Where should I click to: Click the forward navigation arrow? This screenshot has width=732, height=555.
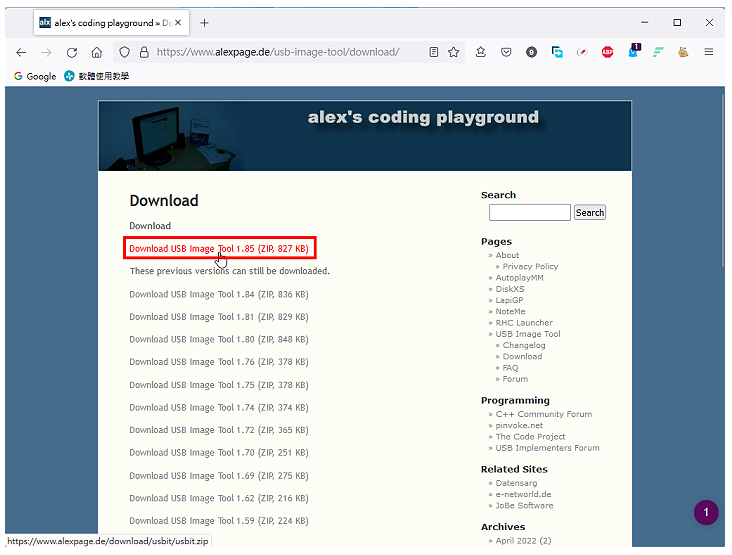pyautogui.click(x=46, y=52)
